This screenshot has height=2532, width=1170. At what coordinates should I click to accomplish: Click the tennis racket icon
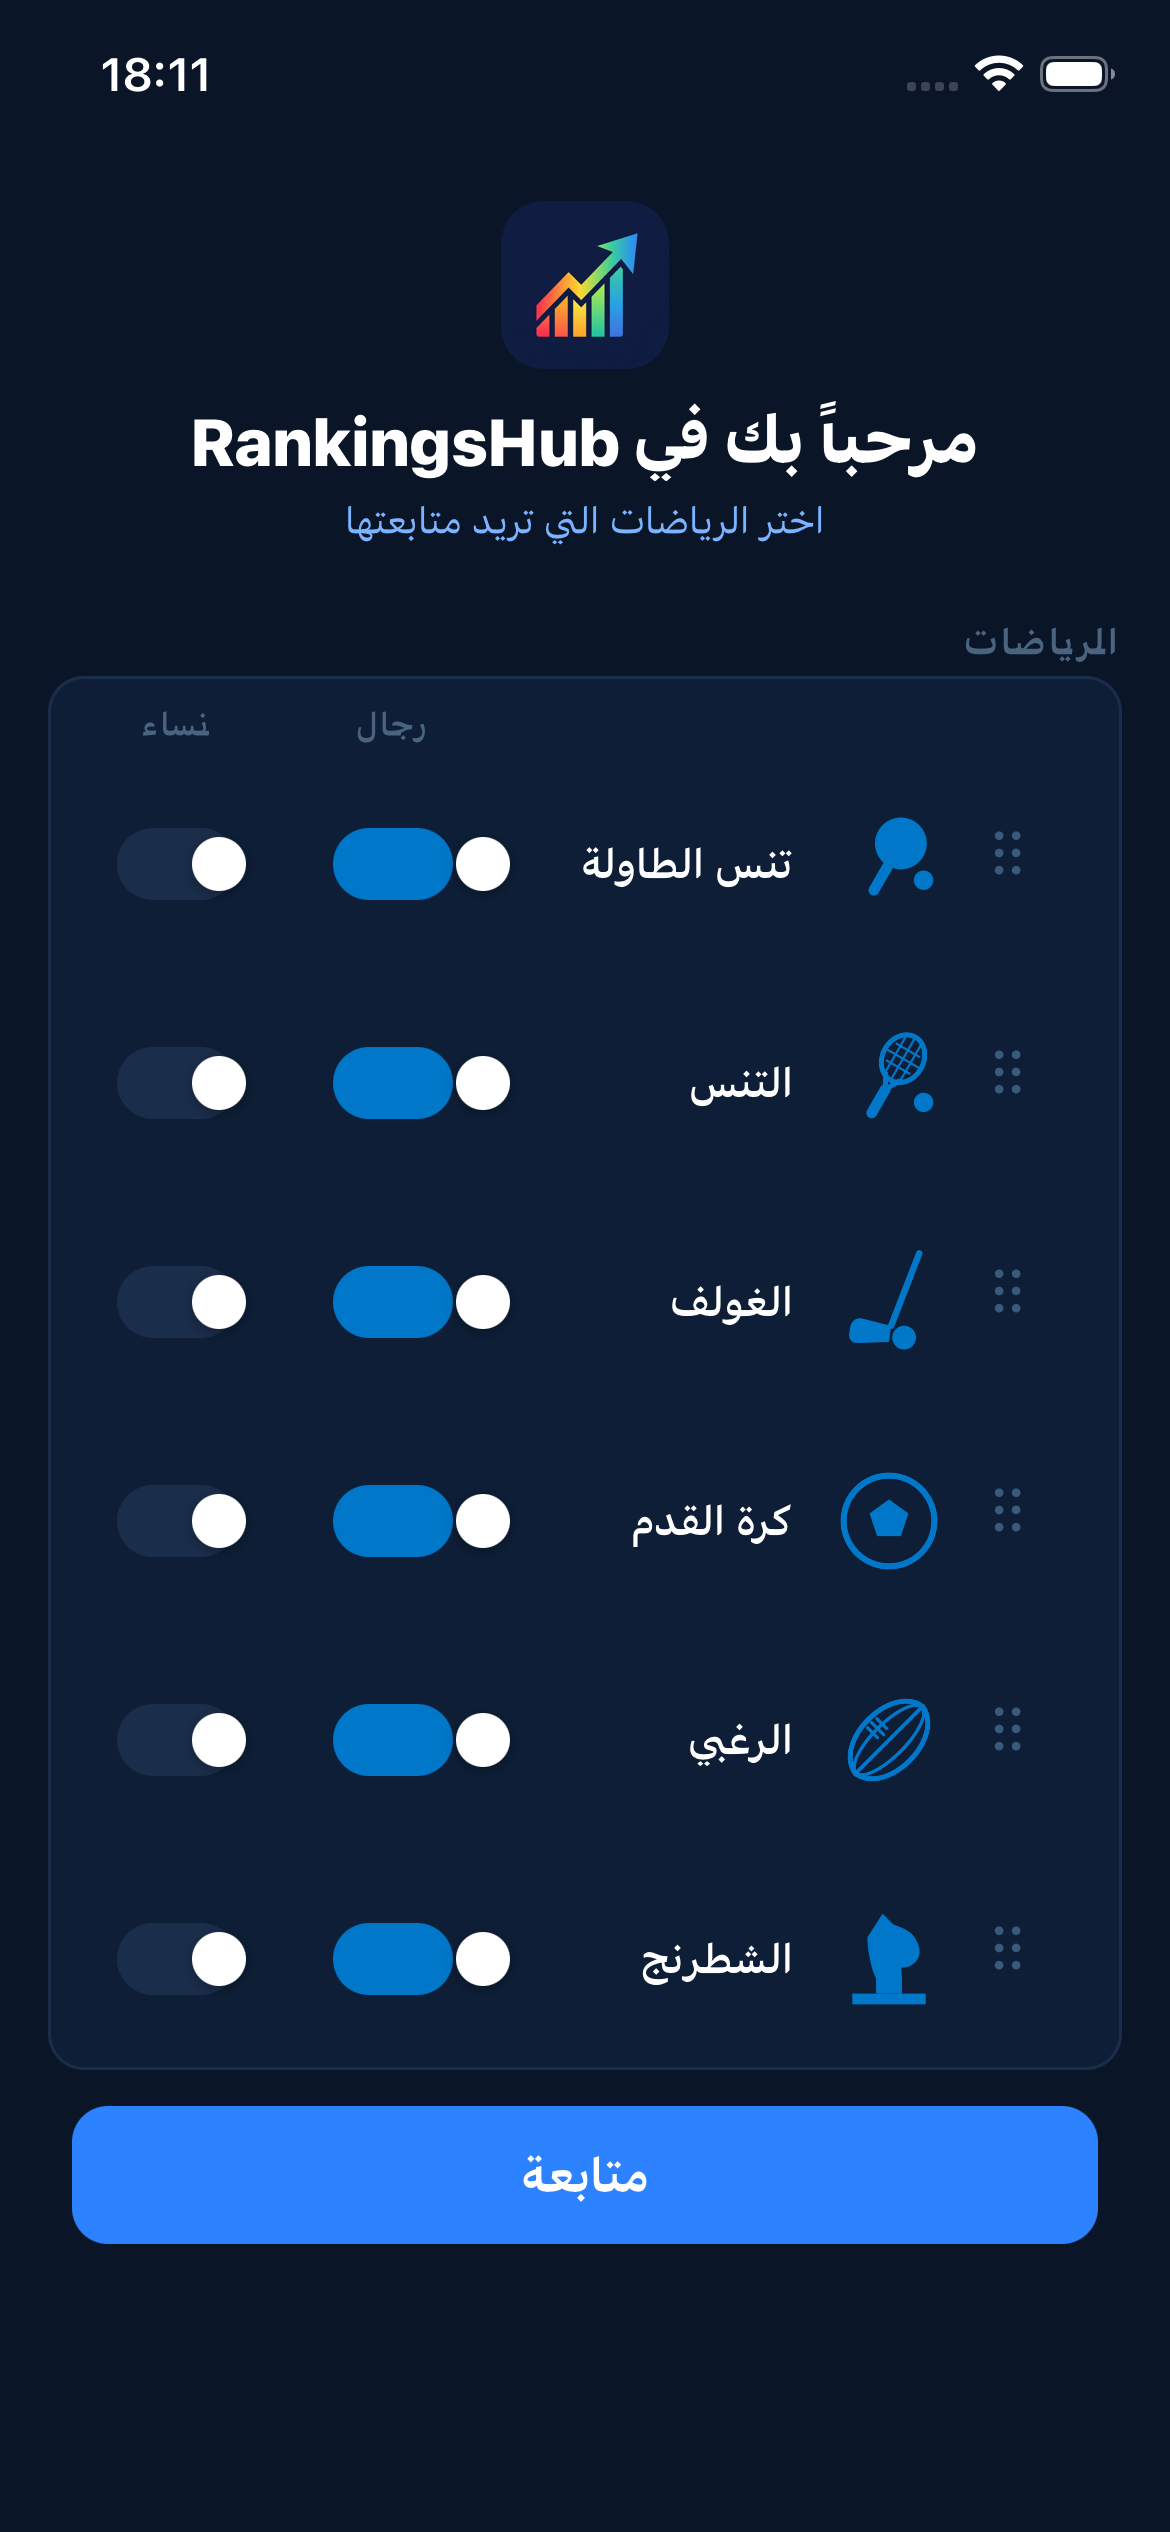(900, 1076)
